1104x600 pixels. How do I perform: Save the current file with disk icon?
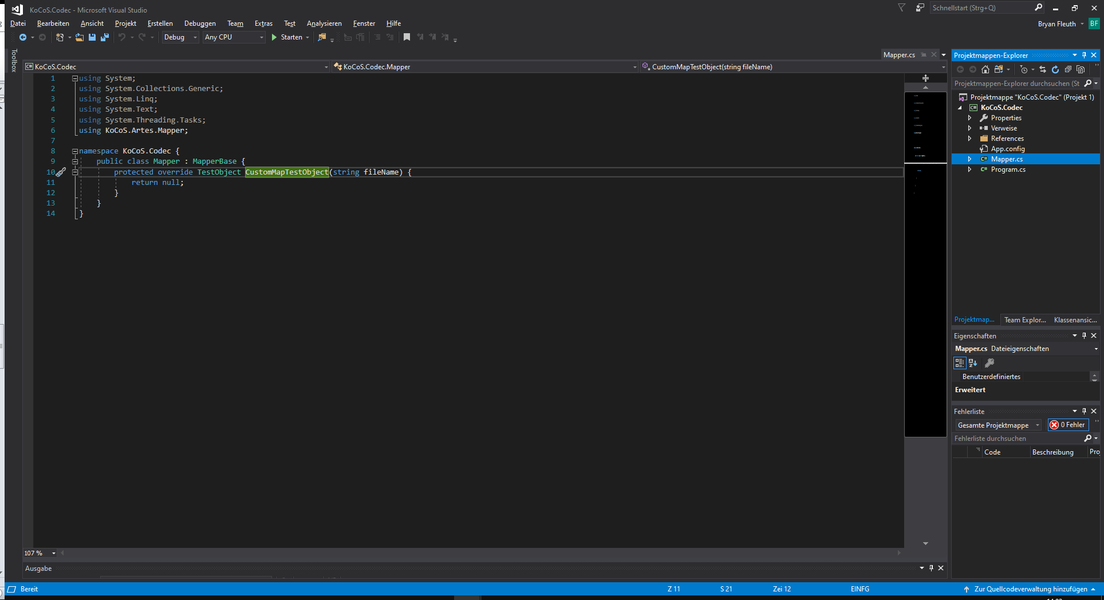pyautogui.click(x=92, y=37)
